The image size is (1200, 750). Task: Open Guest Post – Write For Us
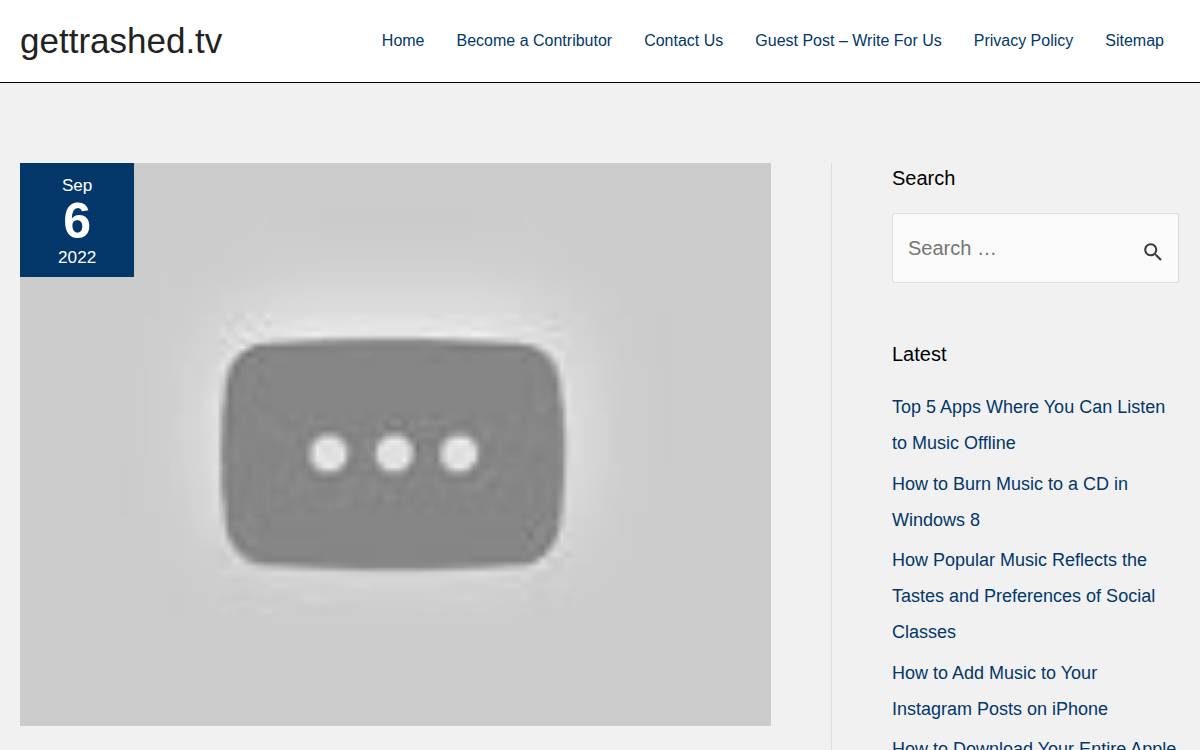point(848,41)
